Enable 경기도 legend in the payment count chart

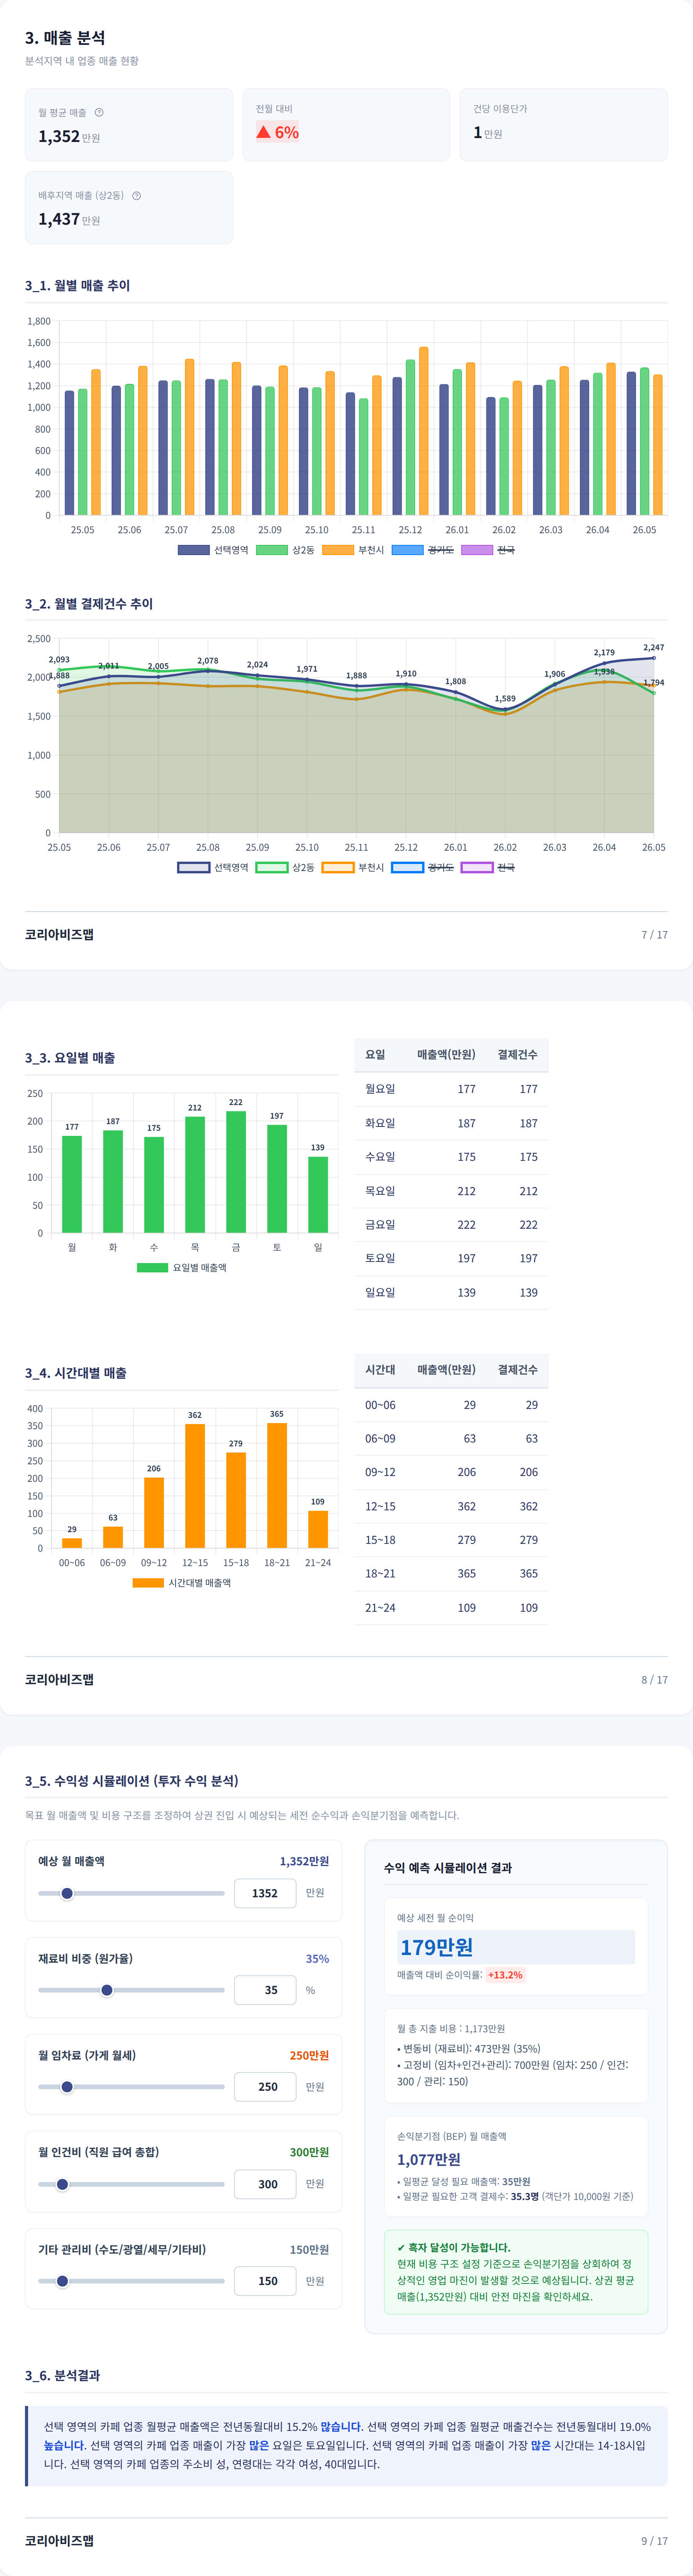[422, 867]
